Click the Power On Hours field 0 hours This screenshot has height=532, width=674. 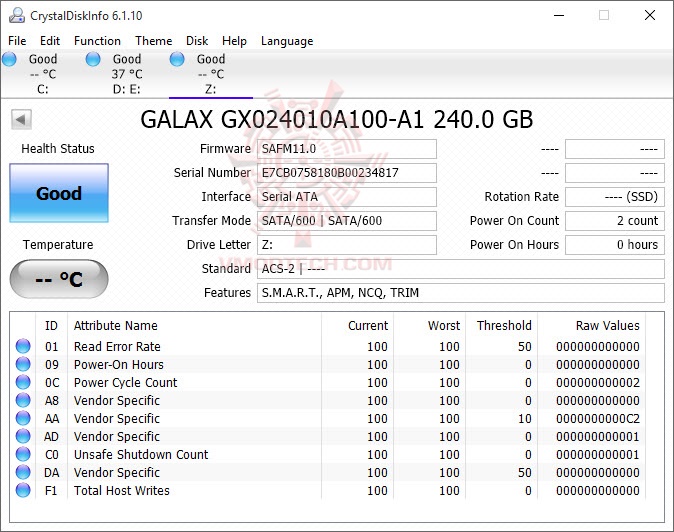(x=615, y=245)
